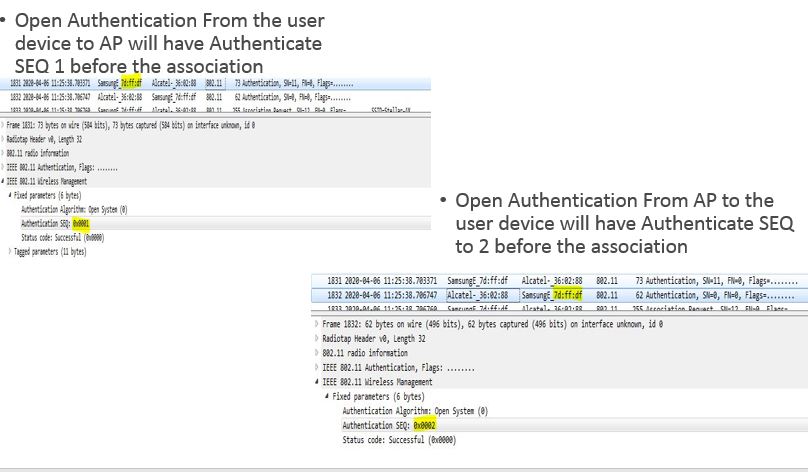Select unselected packet 1831 row in the lower capture

pos(560,281)
